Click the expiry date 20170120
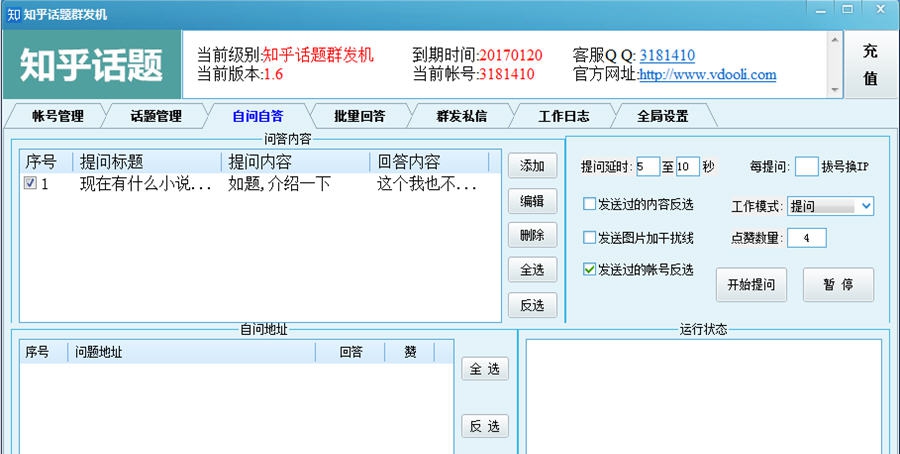The image size is (900, 454). click(x=511, y=55)
